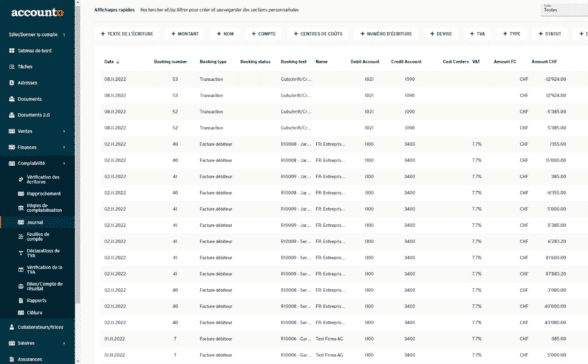Select the 87'883.20 amount cell
This screenshot has width=588, height=364.
click(x=556, y=274)
